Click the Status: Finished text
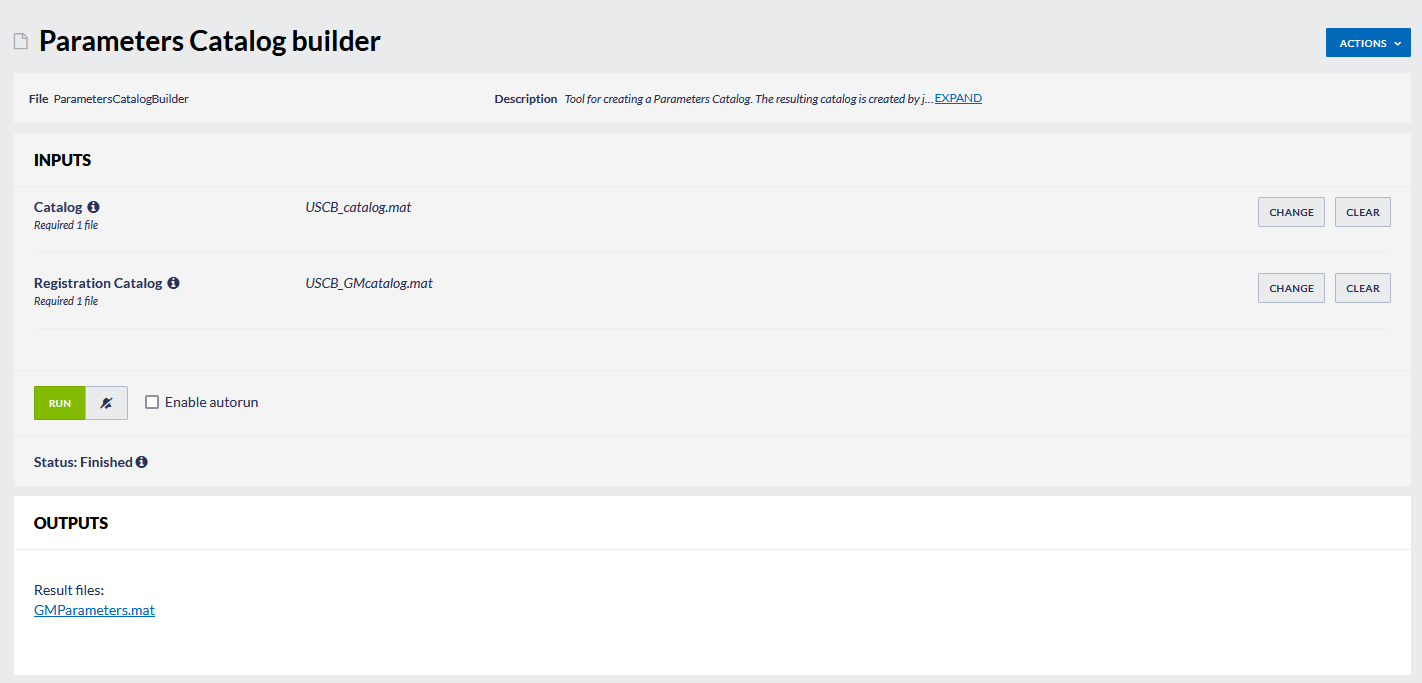The height and width of the screenshot is (683, 1422). click(x=83, y=462)
